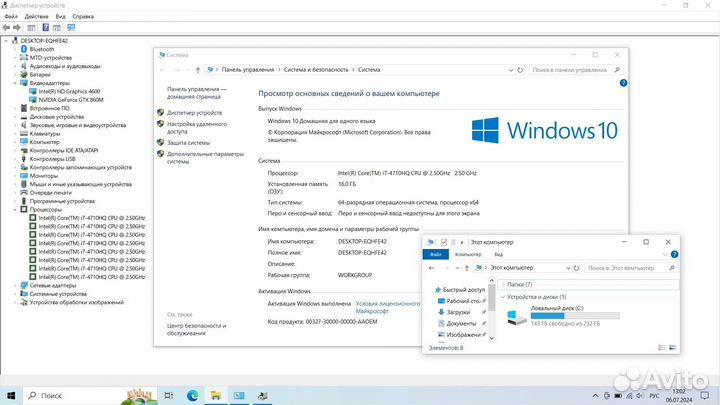
Task: Switch to large icons view button in status bar
Action: (x=672, y=348)
